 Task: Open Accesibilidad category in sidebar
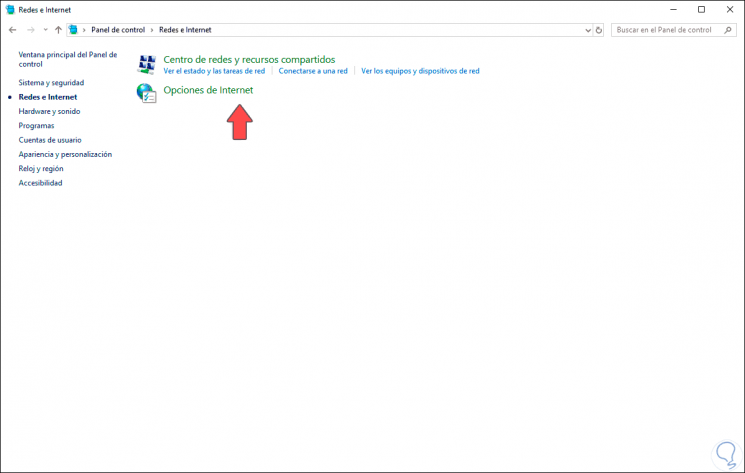coord(40,183)
